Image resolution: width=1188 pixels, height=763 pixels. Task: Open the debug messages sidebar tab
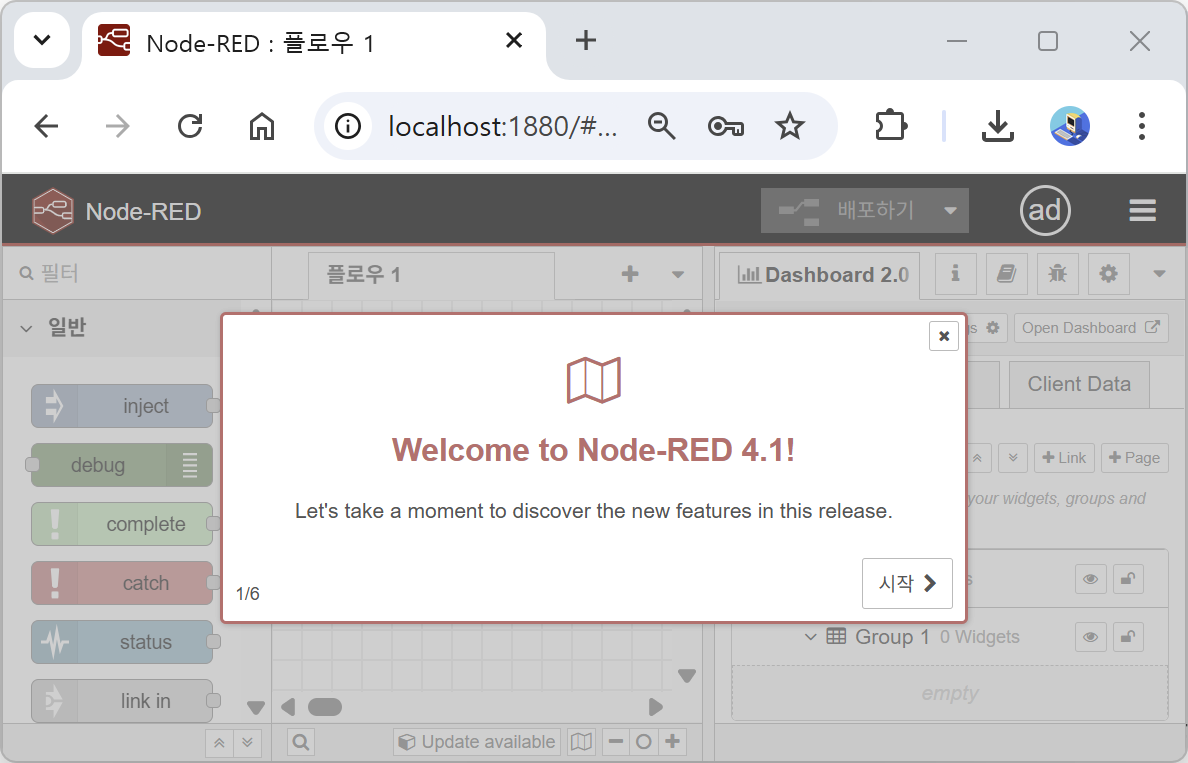(x=1057, y=274)
